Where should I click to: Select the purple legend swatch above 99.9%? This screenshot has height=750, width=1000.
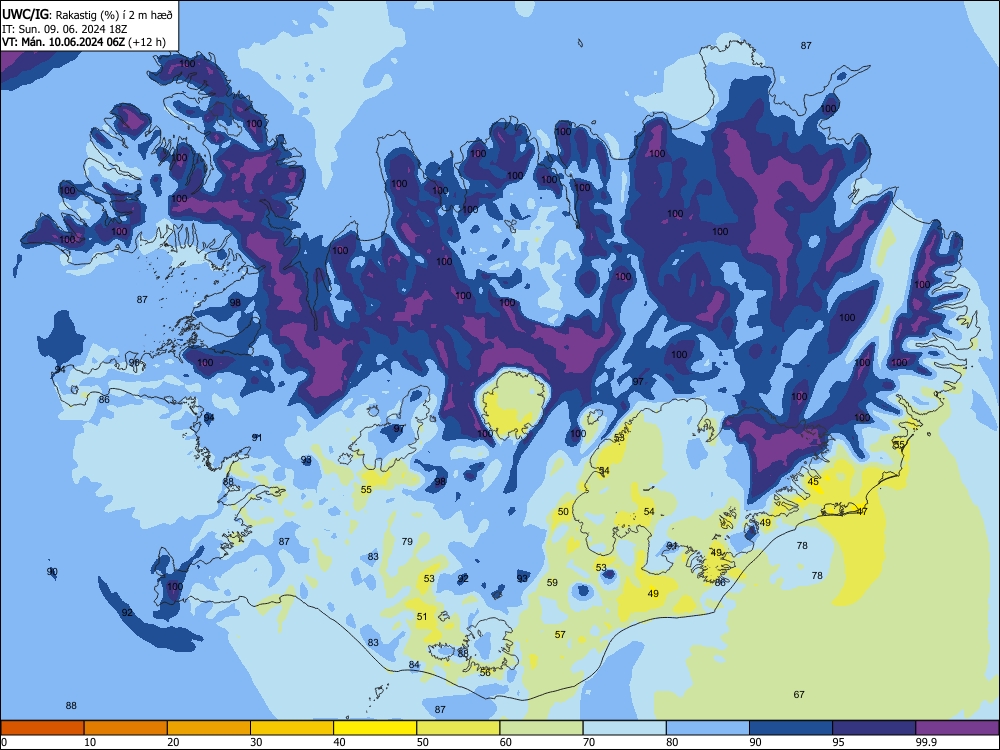[957, 728]
